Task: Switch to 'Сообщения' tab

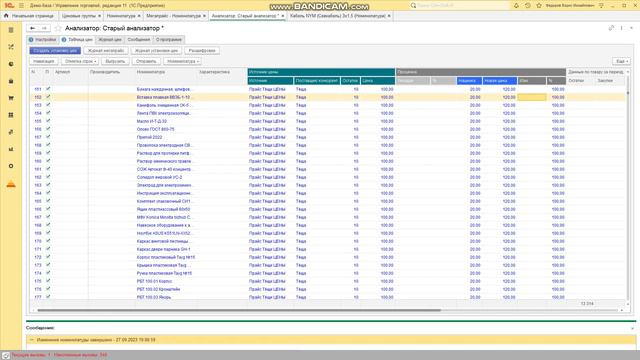Action: tap(139, 40)
